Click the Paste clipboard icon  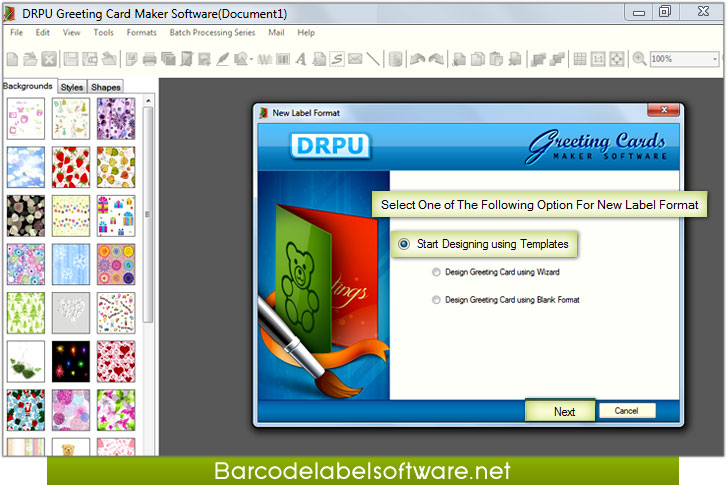[496, 59]
